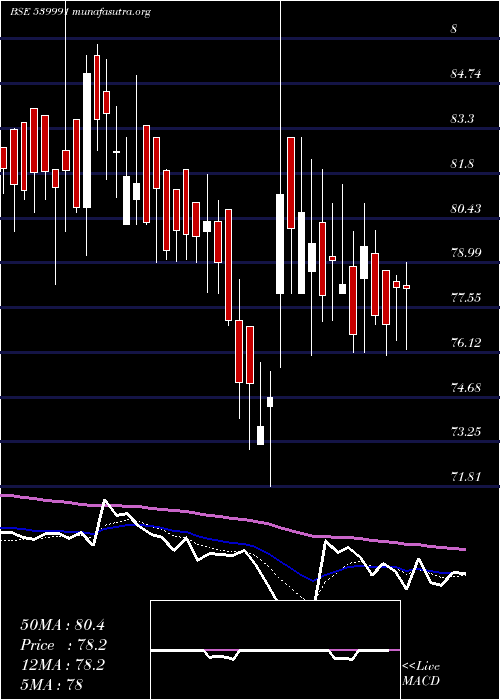
Task: Click the Price : 78.2 readout
Action: coord(64,645)
